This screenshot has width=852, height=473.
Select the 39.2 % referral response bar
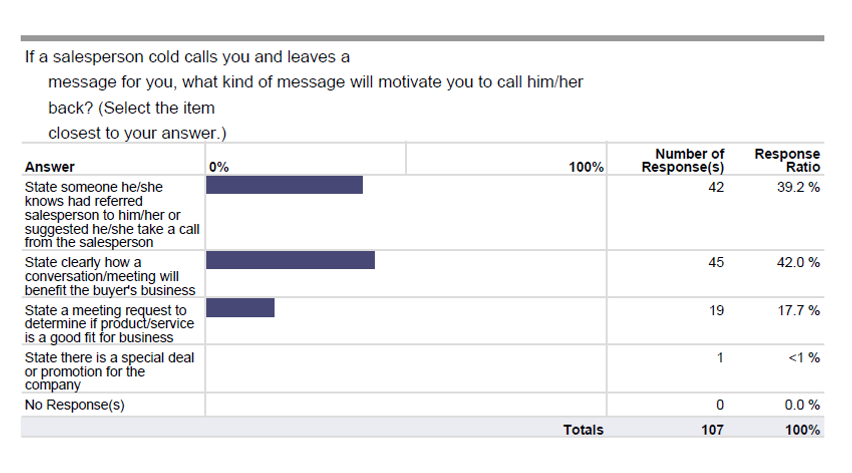(x=284, y=185)
